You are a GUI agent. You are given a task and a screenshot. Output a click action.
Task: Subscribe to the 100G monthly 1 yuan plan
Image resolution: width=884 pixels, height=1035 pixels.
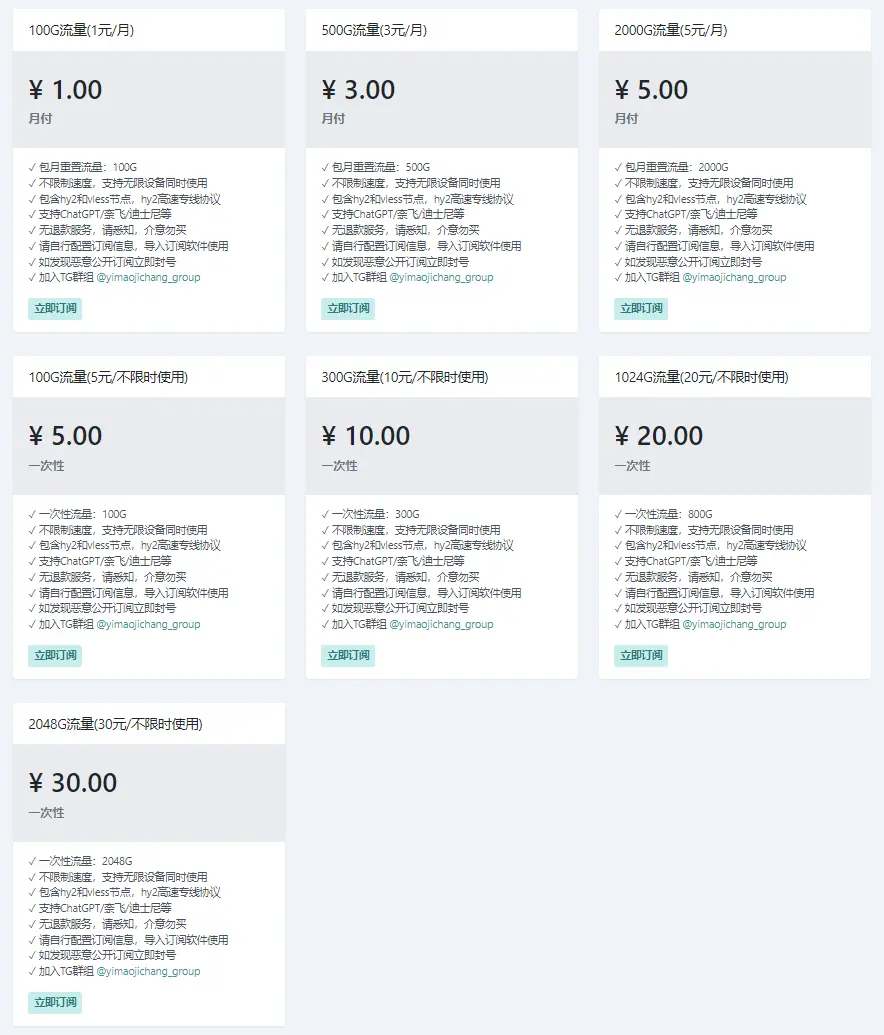pos(55,308)
